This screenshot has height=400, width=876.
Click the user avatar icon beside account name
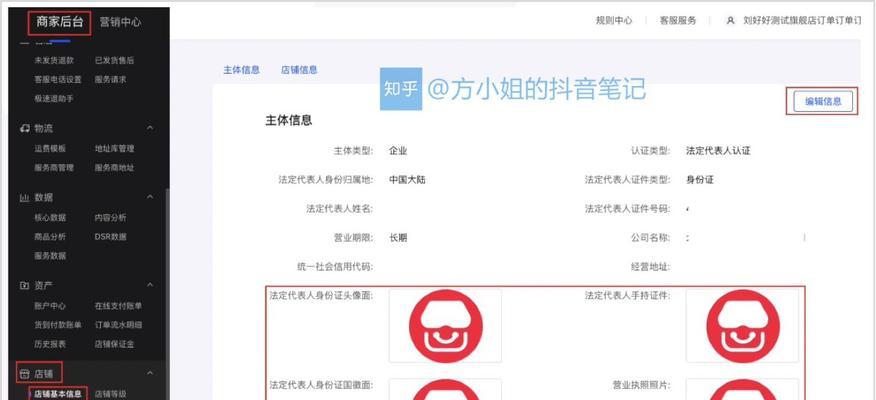(x=730, y=21)
